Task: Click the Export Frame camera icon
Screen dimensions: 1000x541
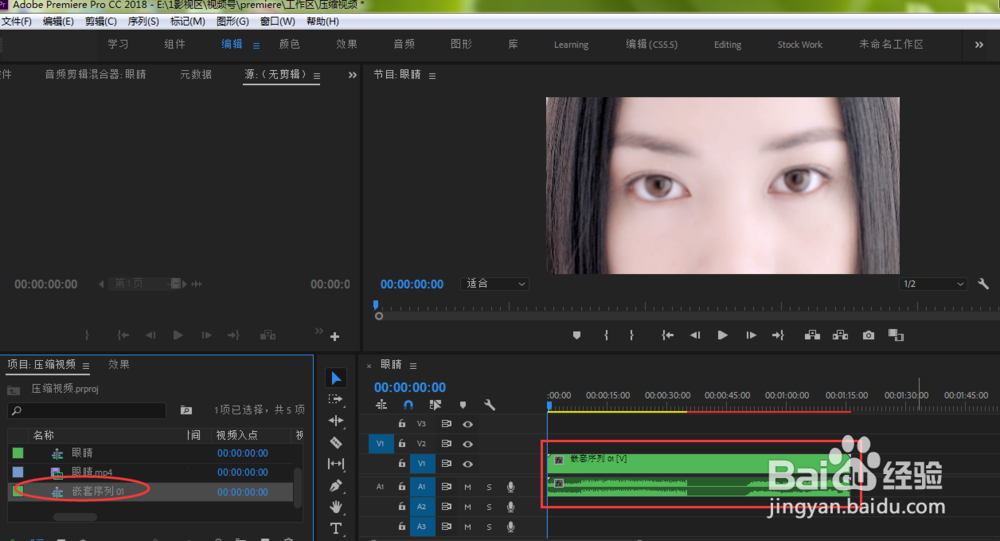Action: click(x=868, y=335)
